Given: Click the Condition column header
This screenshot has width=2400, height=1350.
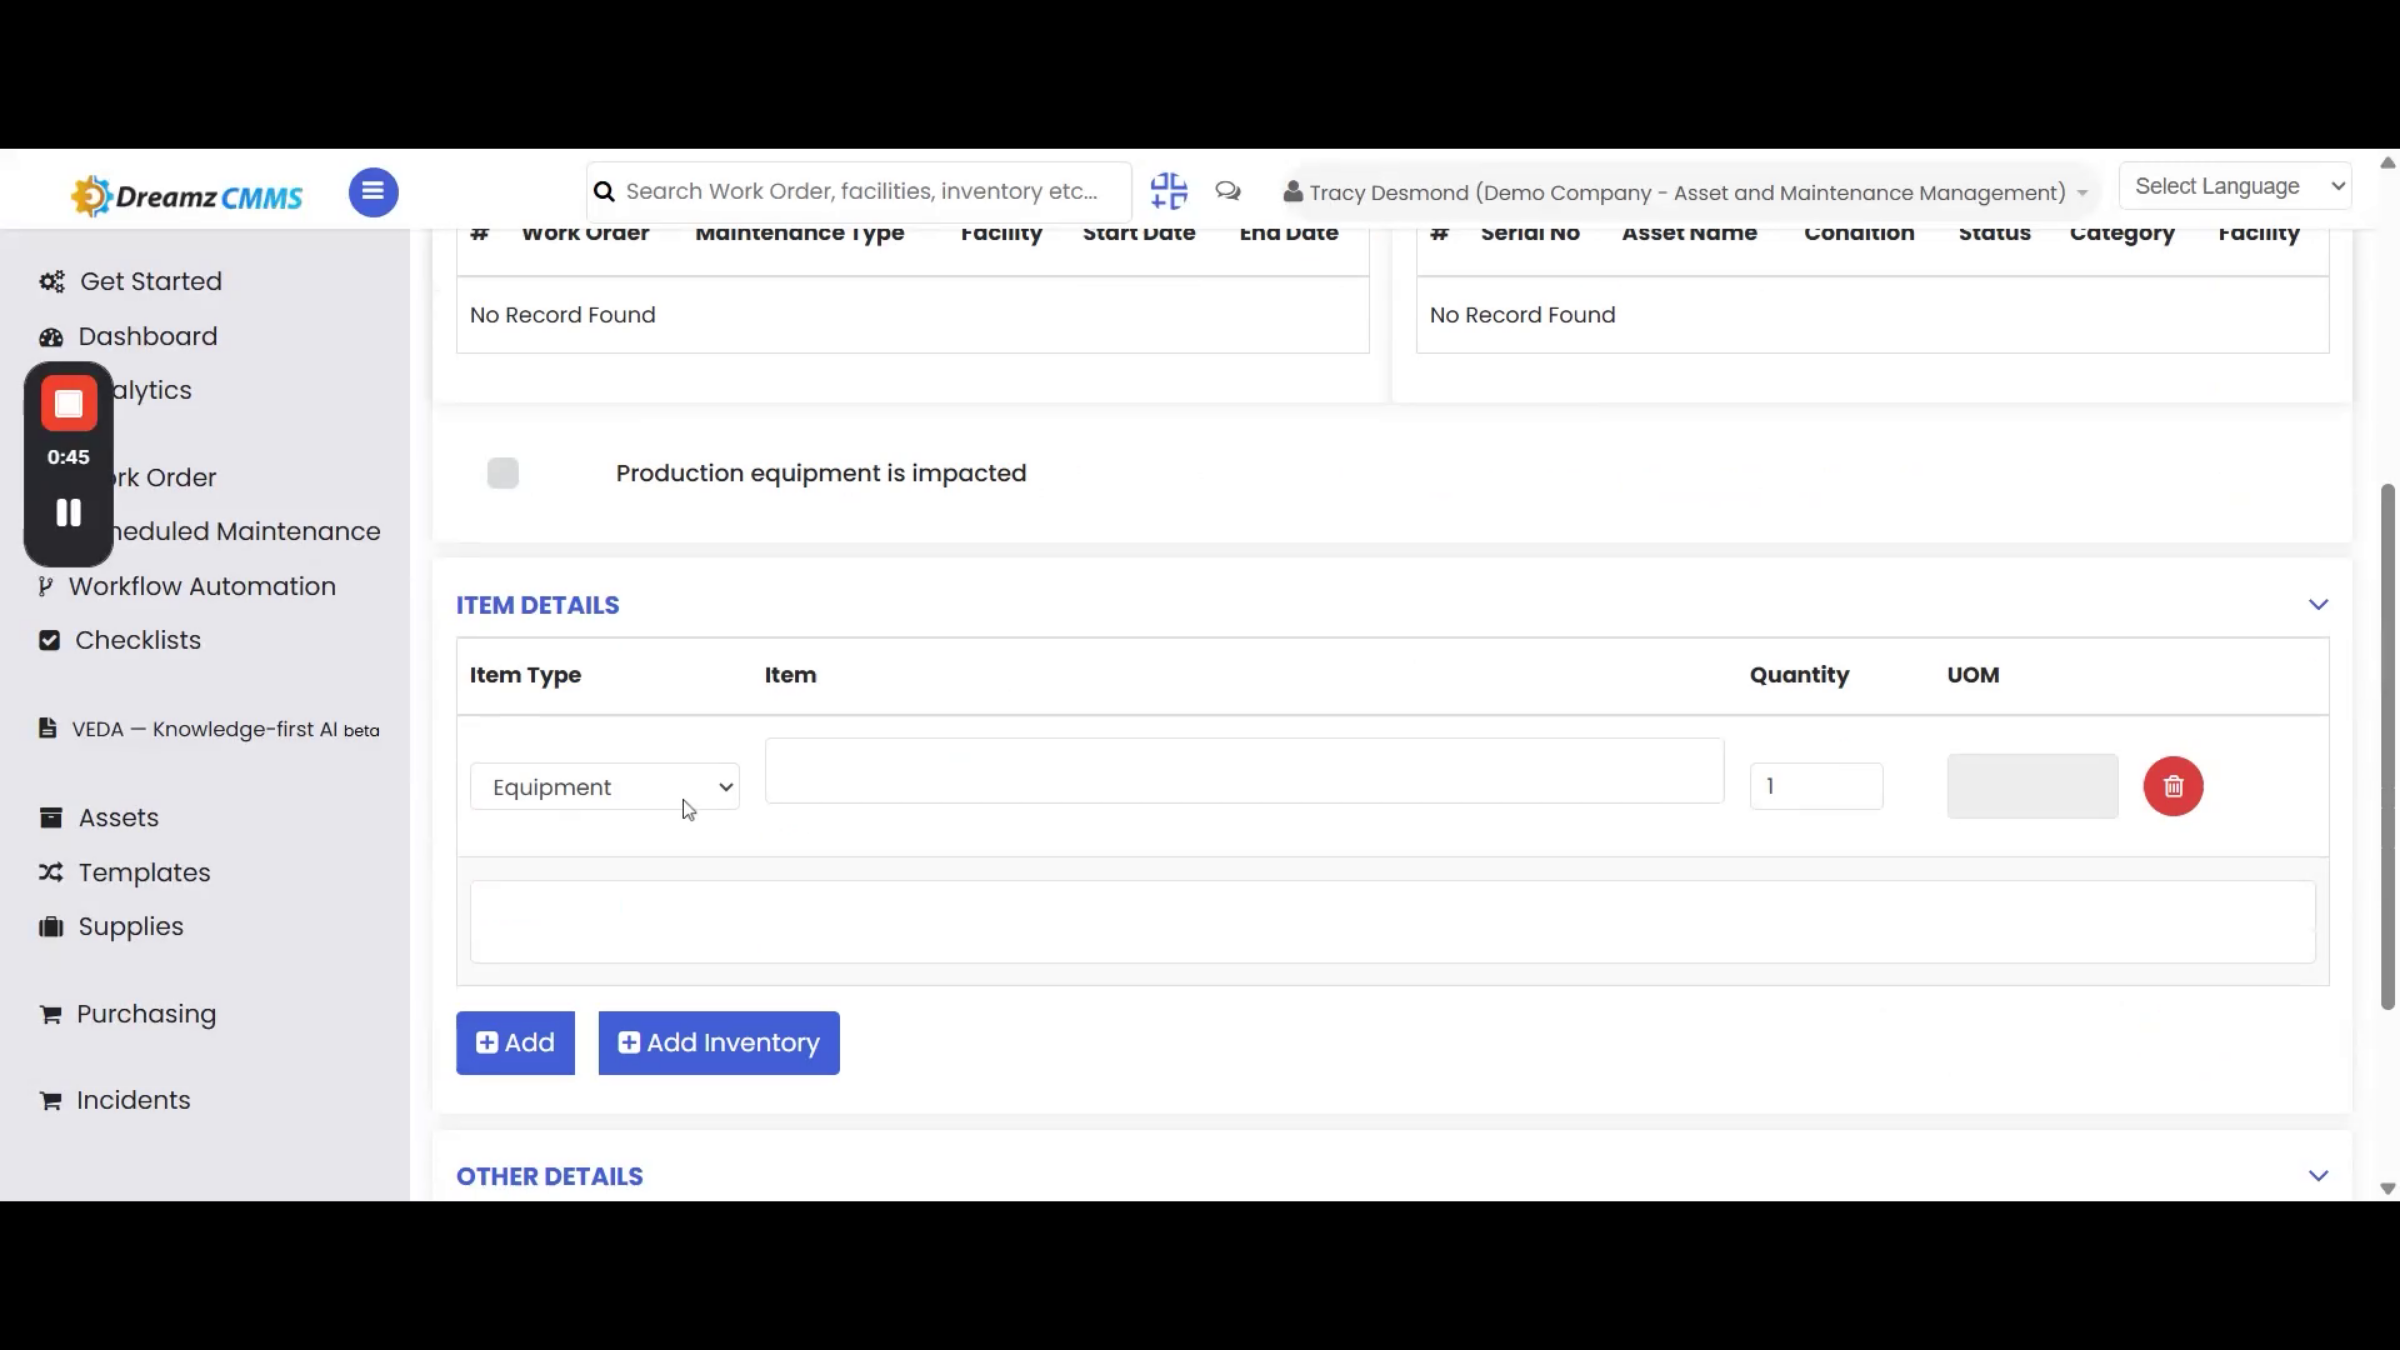Looking at the screenshot, I should click(1859, 234).
